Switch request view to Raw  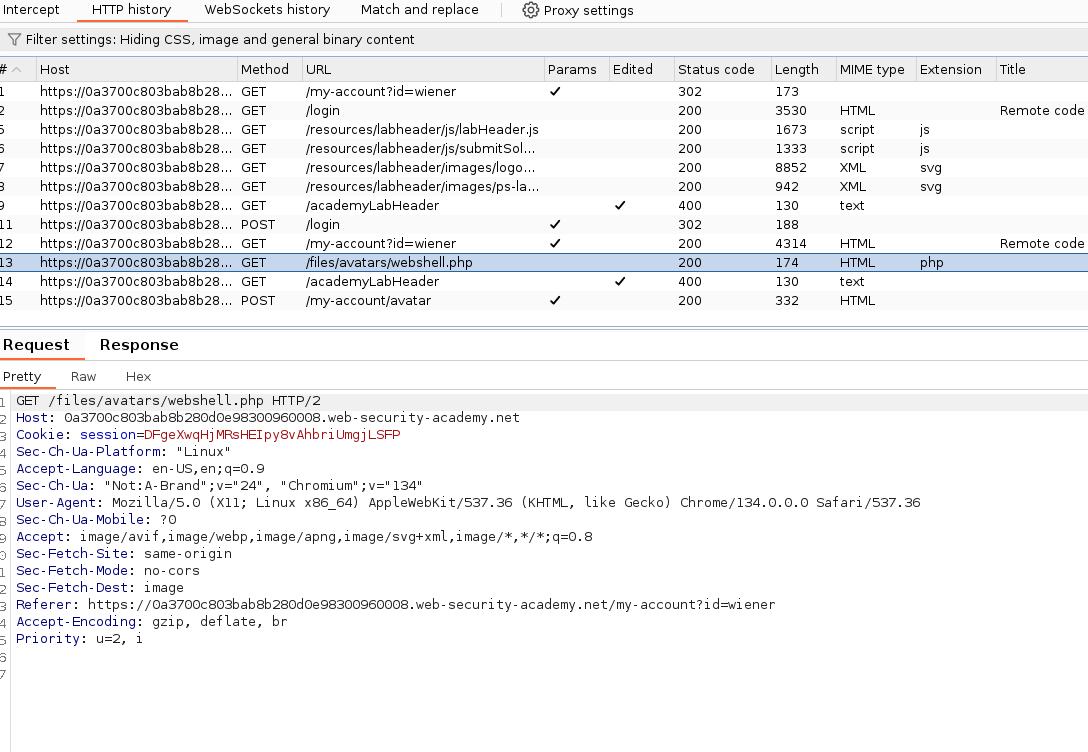pos(83,377)
